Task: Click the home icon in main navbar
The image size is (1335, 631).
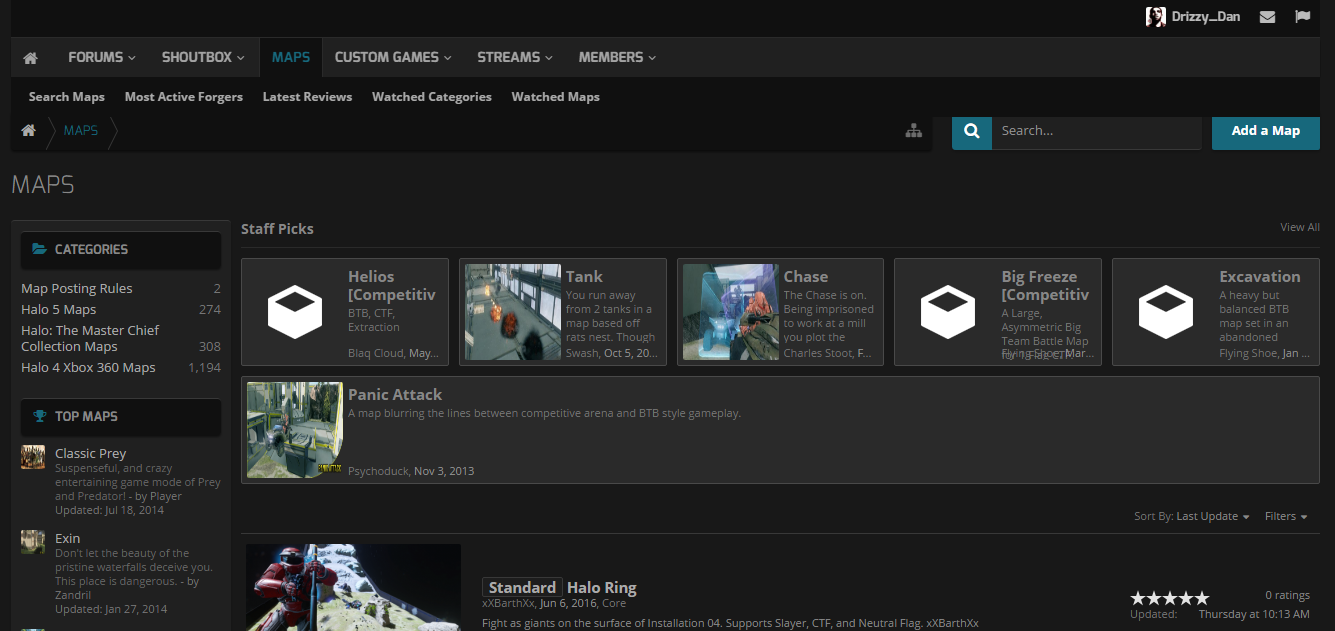Action: pos(30,58)
